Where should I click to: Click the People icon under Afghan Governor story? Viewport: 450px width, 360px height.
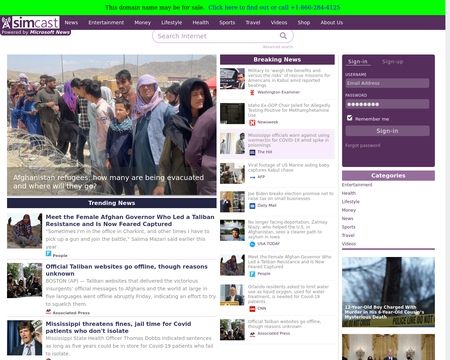(x=48, y=254)
